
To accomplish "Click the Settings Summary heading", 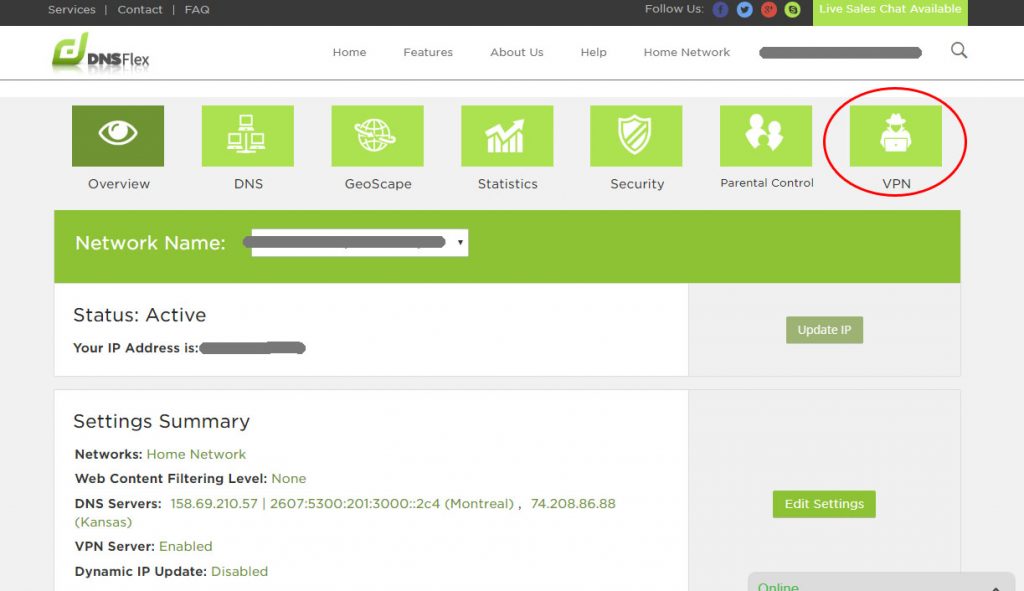I will click(161, 421).
